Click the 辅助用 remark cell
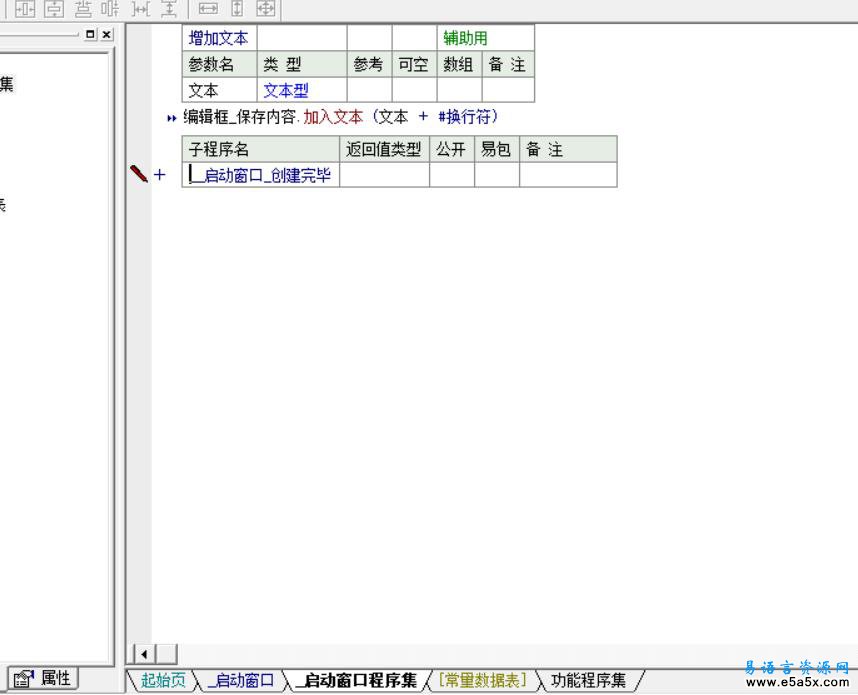858x695 pixels. tap(485, 38)
